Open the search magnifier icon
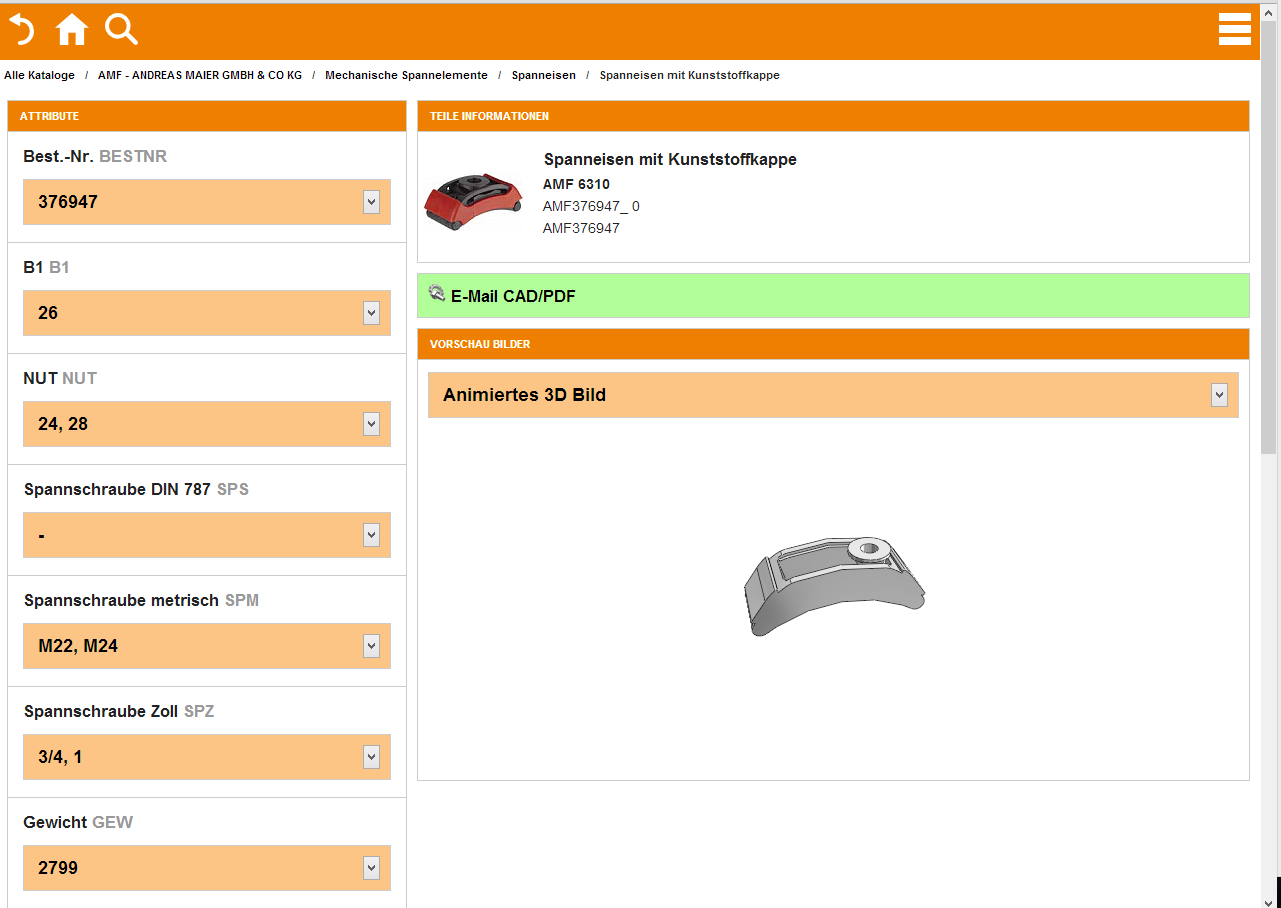This screenshot has height=908, width=1281. point(121,30)
